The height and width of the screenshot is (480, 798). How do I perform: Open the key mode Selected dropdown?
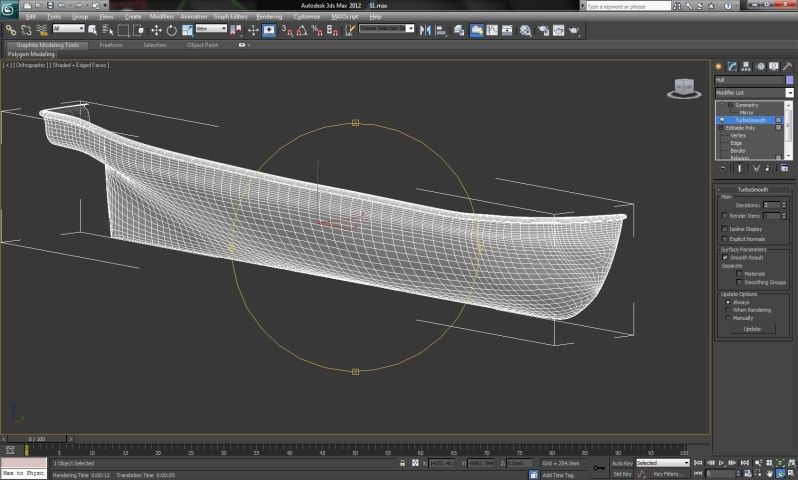(663, 463)
